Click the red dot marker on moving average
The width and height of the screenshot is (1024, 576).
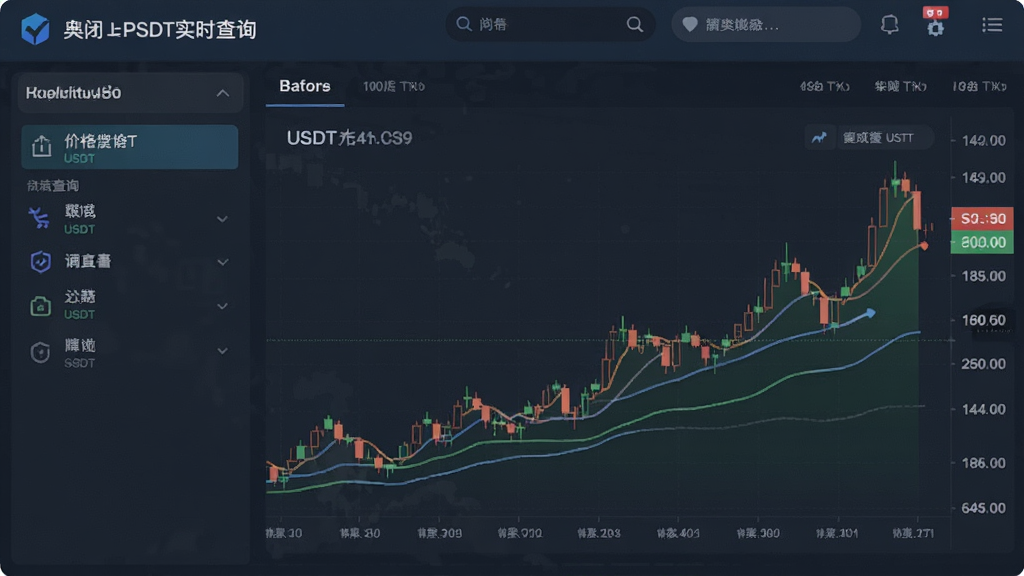coord(923,246)
